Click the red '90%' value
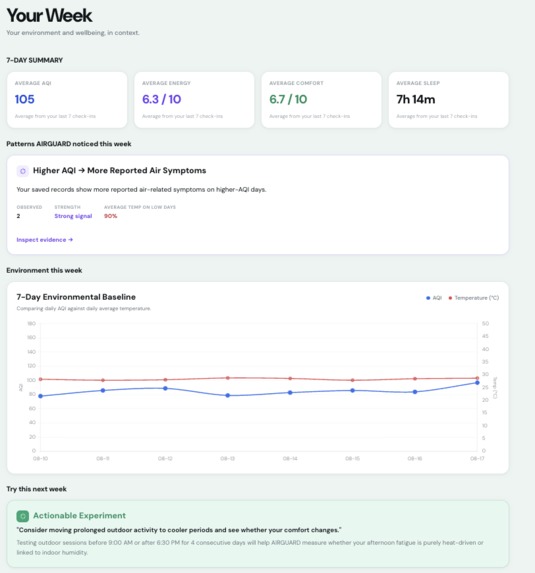 (111, 216)
